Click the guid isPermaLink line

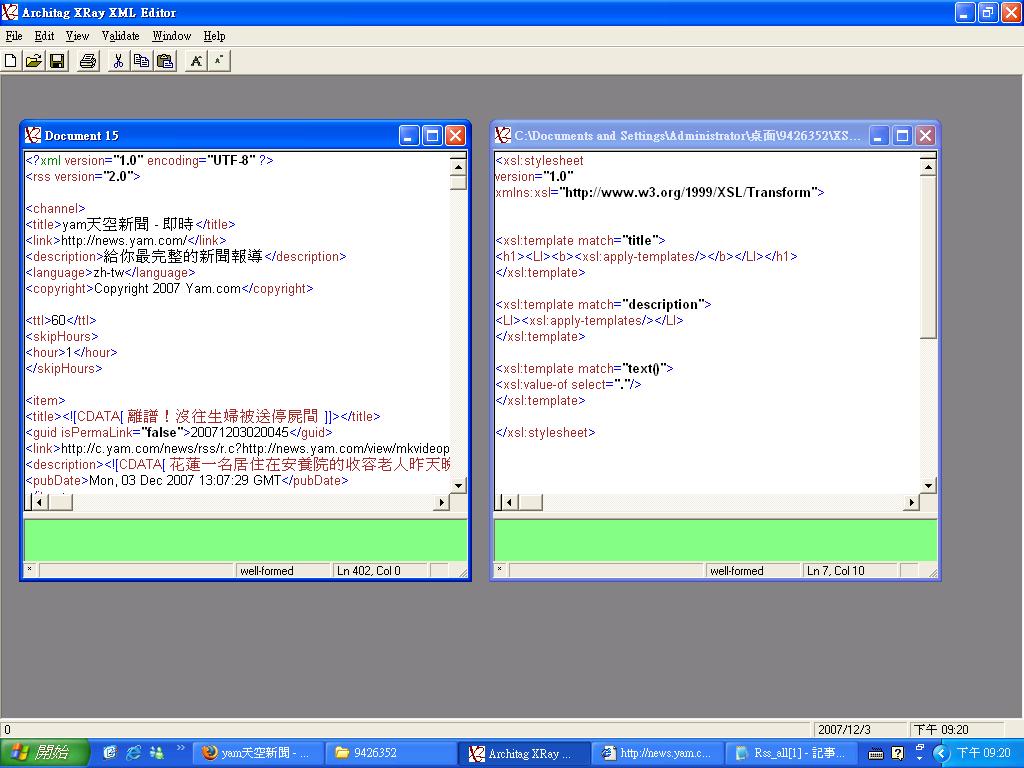click(x=179, y=432)
